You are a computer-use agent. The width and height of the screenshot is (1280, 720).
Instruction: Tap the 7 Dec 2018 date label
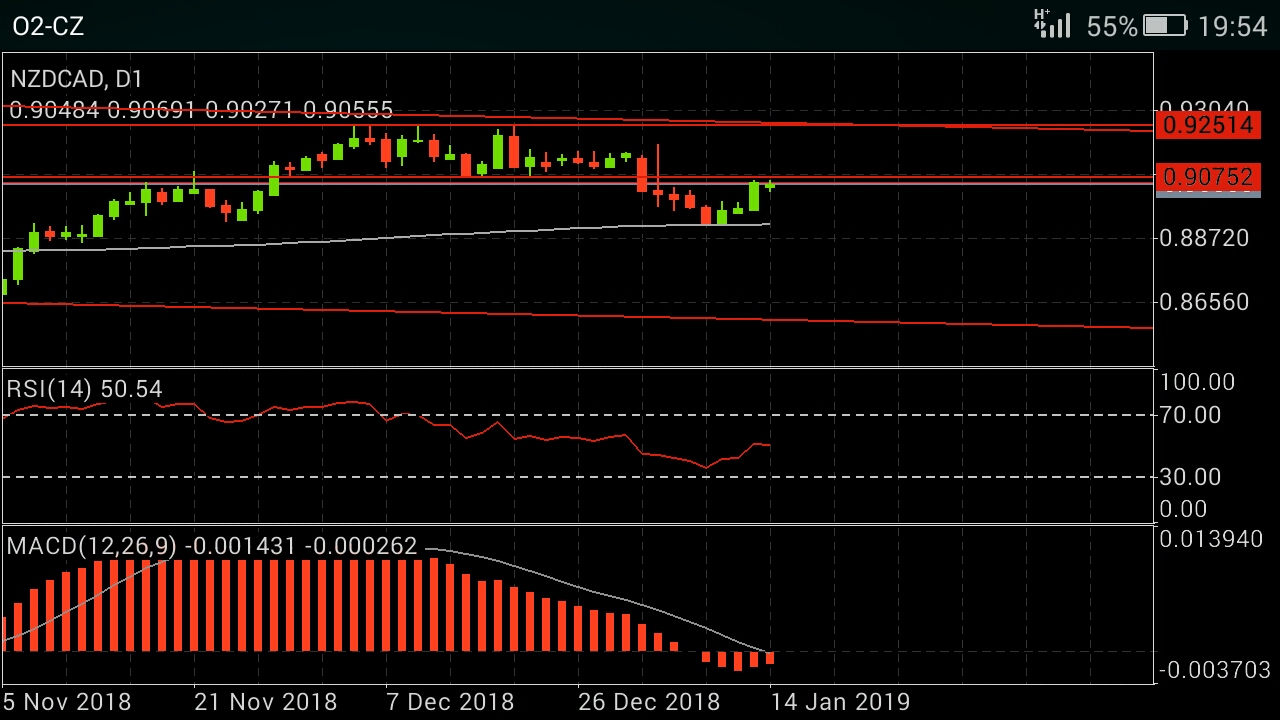[x=450, y=702]
